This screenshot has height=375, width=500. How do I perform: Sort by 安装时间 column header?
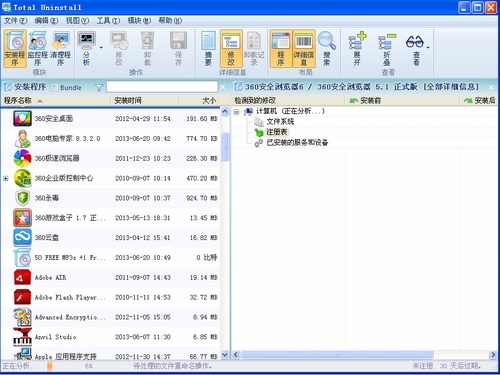[144, 100]
